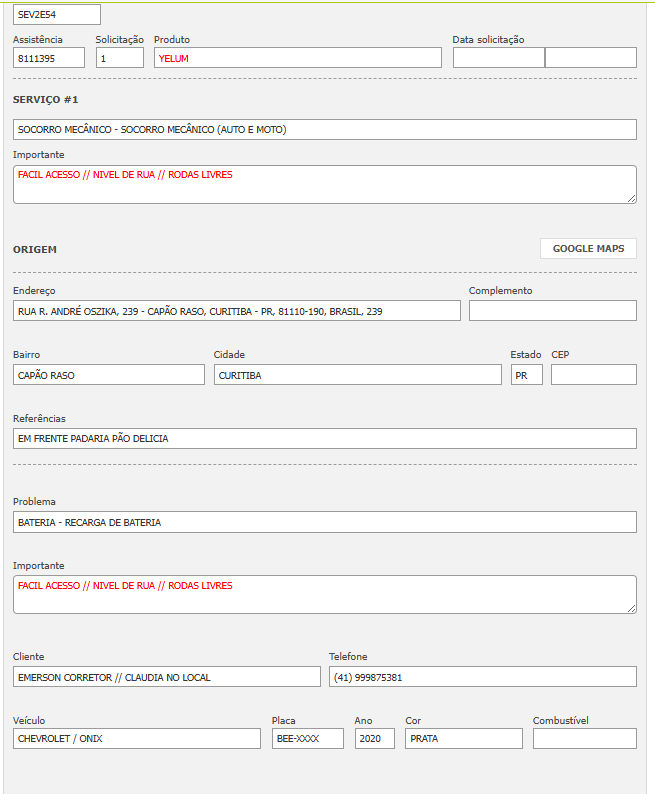
Task: Click the first Data solicitação field
Action: click(498, 58)
